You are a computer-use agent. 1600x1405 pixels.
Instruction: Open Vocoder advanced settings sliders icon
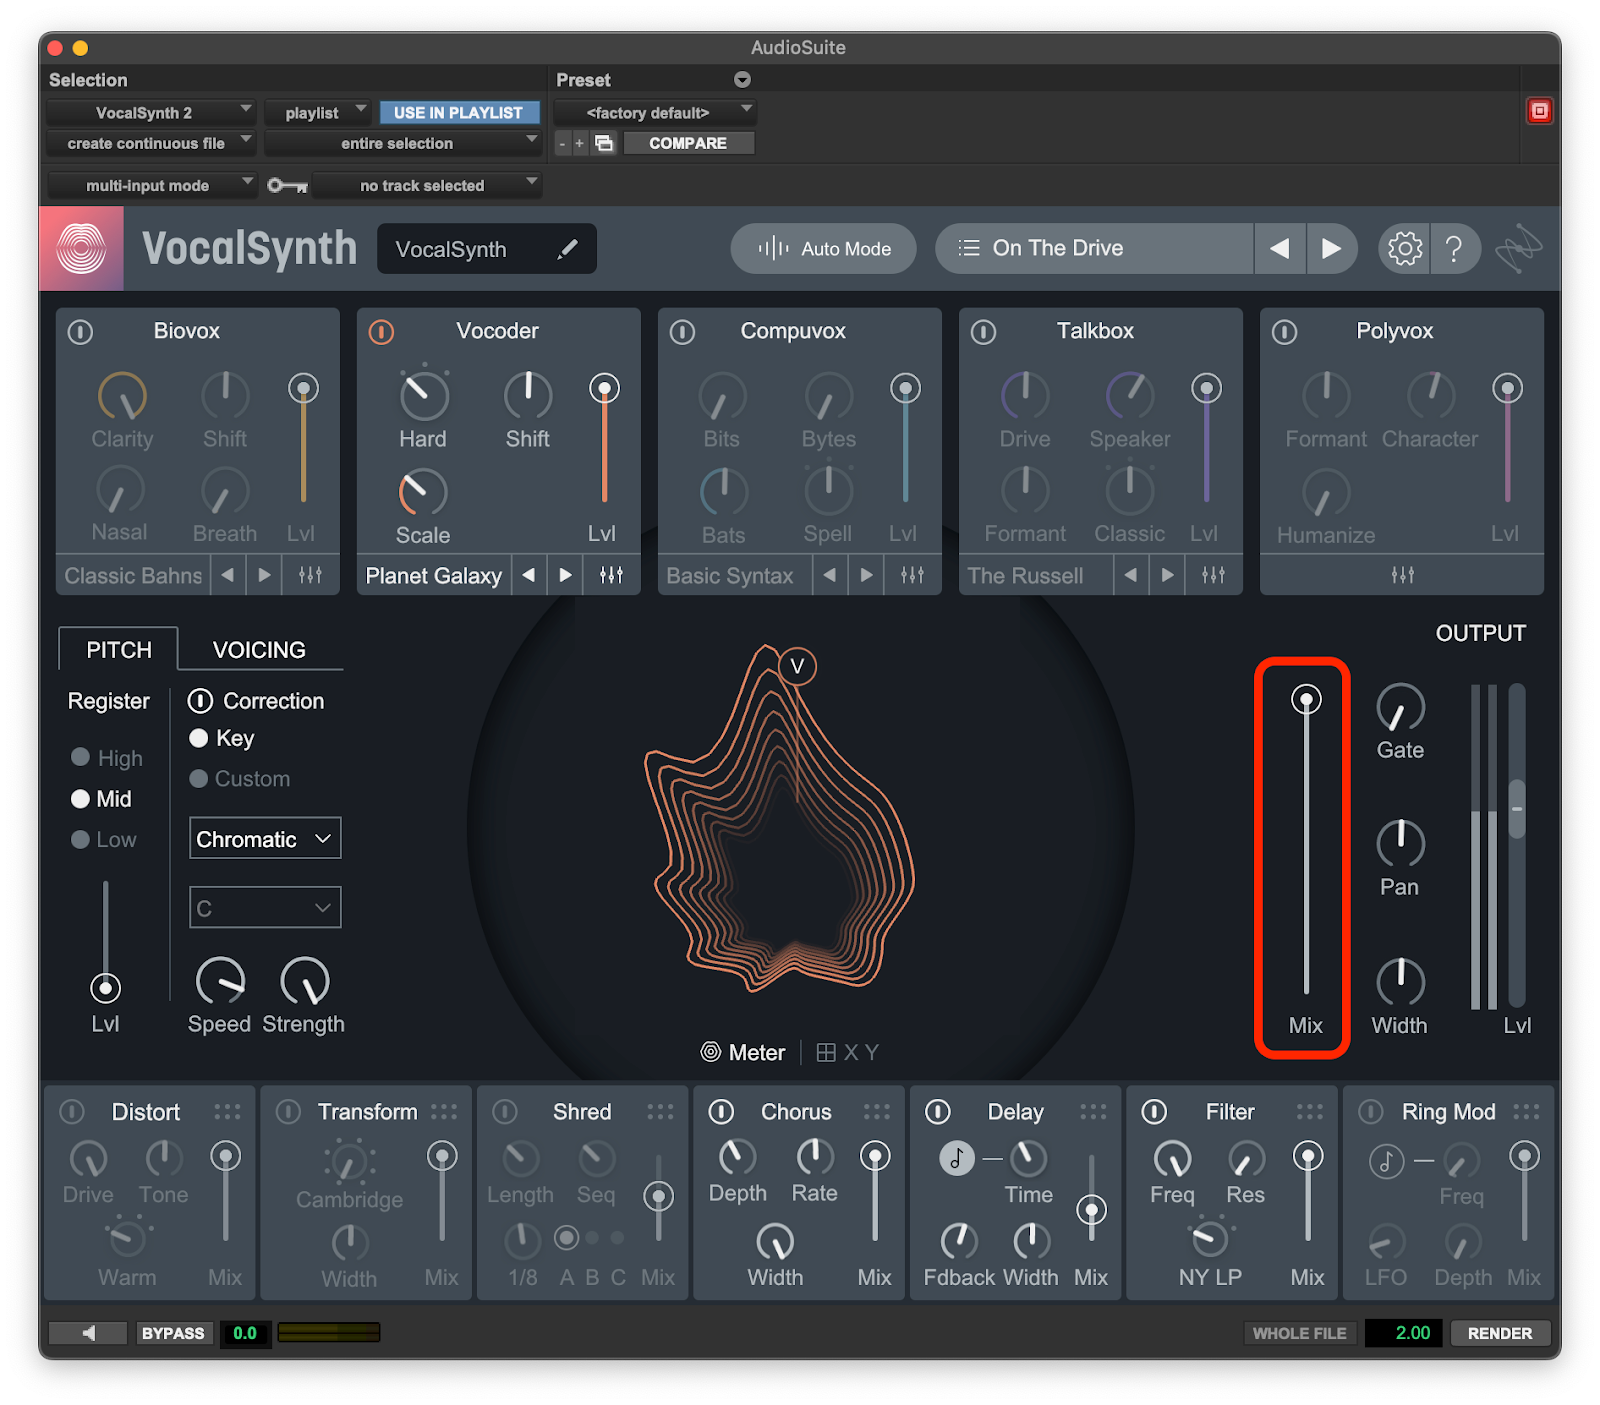pyautogui.click(x=611, y=575)
